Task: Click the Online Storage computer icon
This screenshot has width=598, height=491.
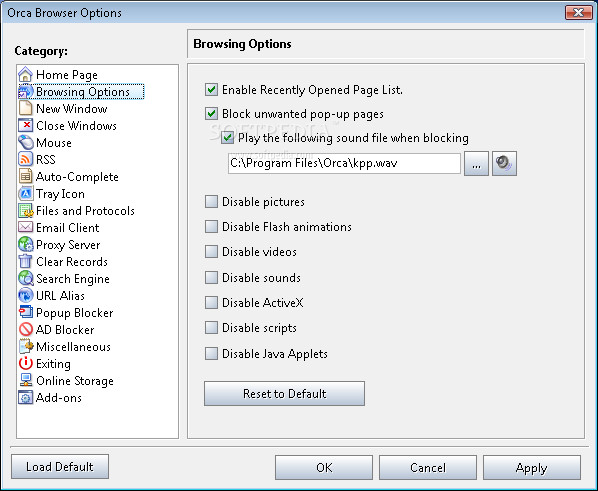Action: pyautogui.click(x=26, y=380)
